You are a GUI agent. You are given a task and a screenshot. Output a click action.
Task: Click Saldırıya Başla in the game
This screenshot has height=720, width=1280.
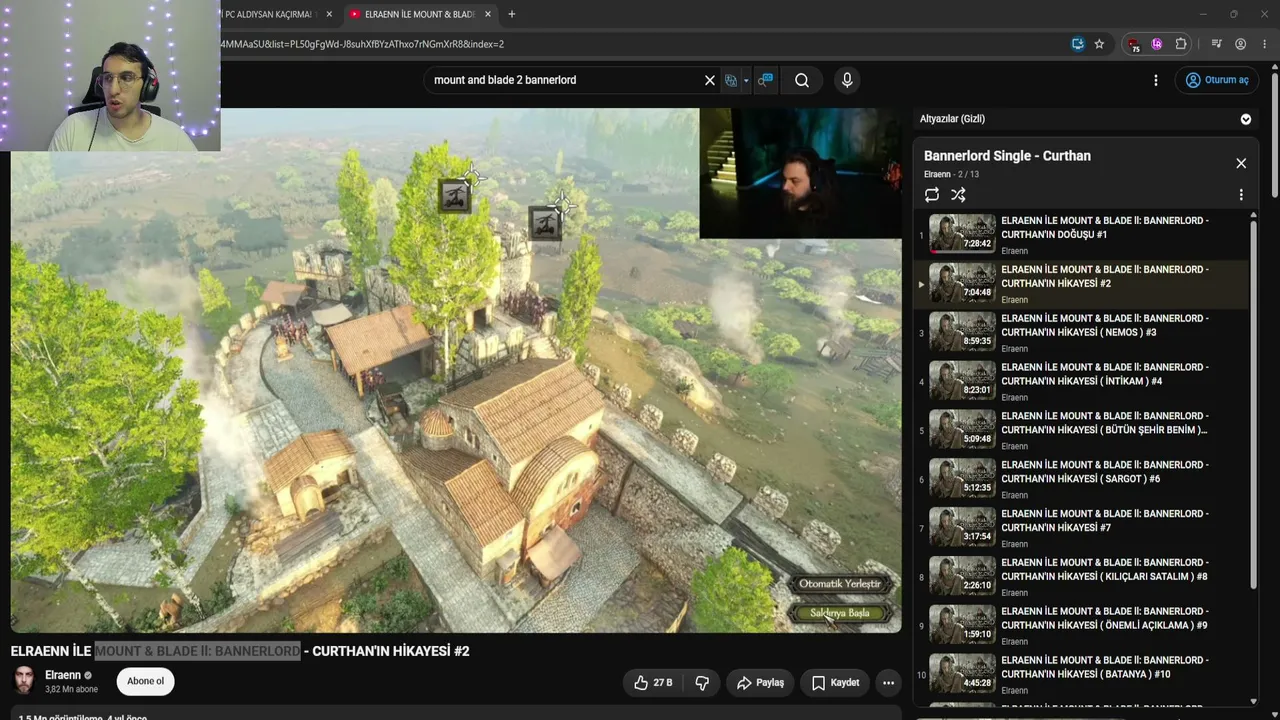840,613
